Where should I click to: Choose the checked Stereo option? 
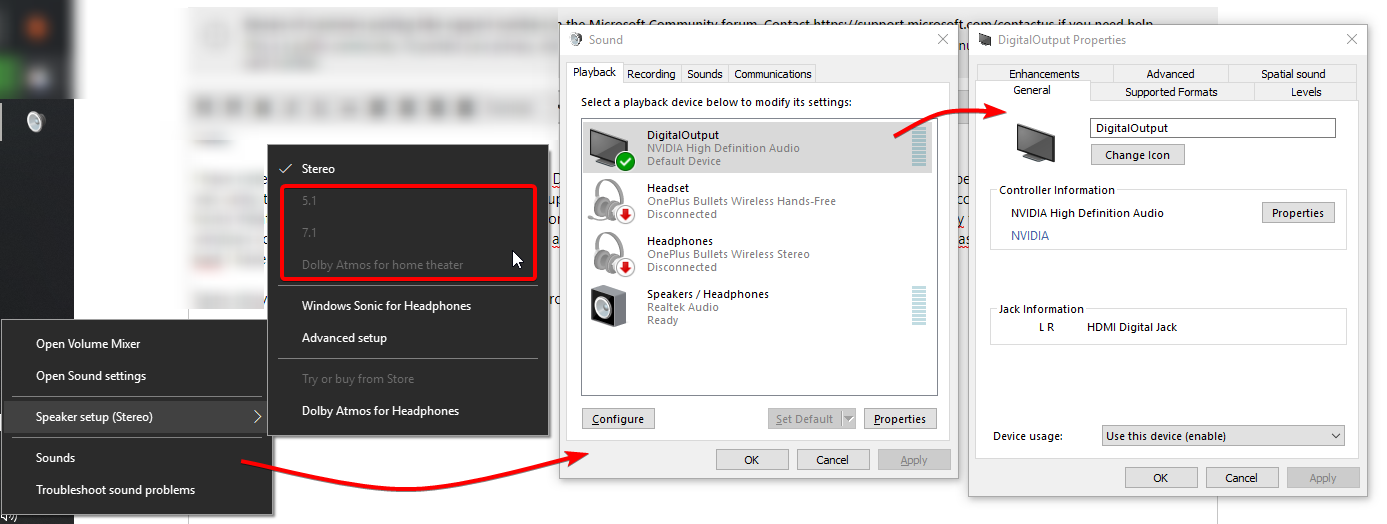(x=408, y=169)
